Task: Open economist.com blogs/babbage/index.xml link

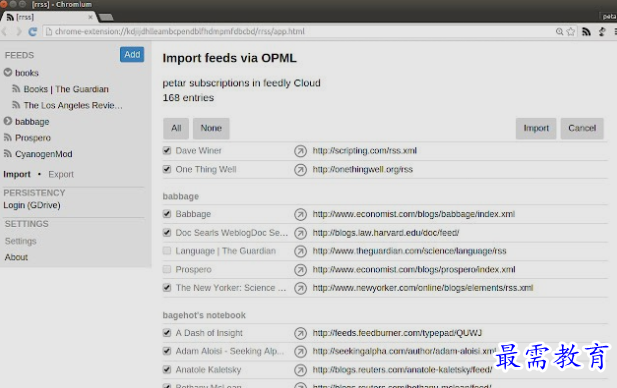Action: (x=414, y=214)
